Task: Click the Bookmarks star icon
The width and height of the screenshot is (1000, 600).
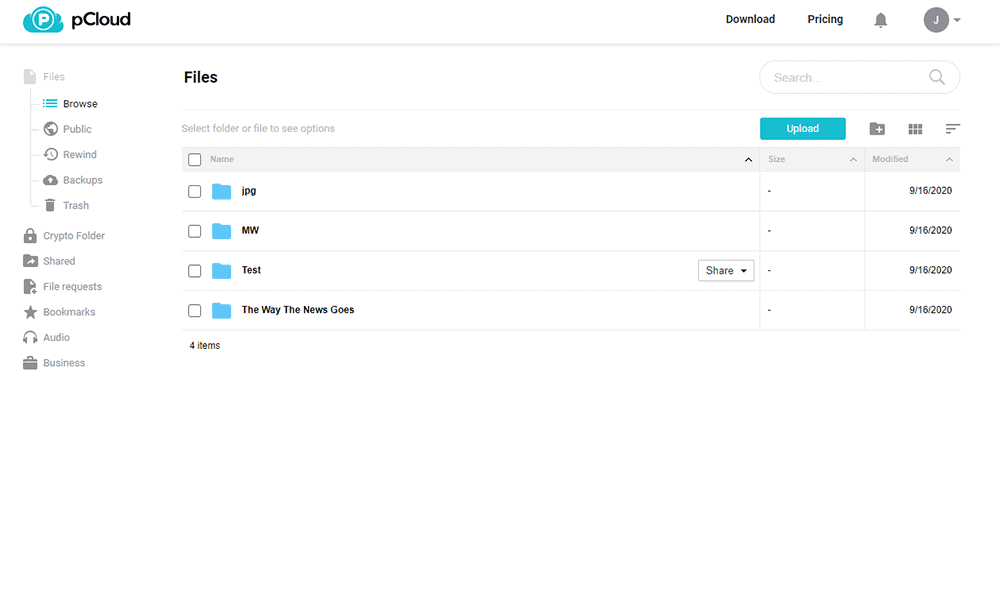Action: pos(30,312)
